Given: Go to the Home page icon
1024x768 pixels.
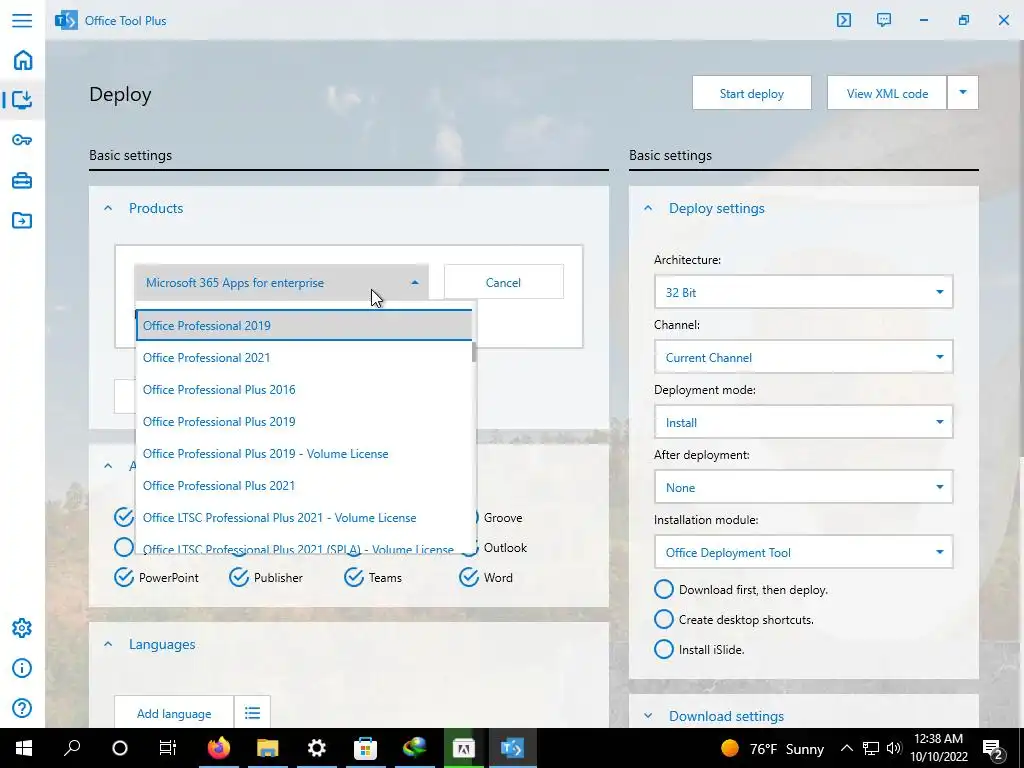Looking at the screenshot, I should pos(22,60).
